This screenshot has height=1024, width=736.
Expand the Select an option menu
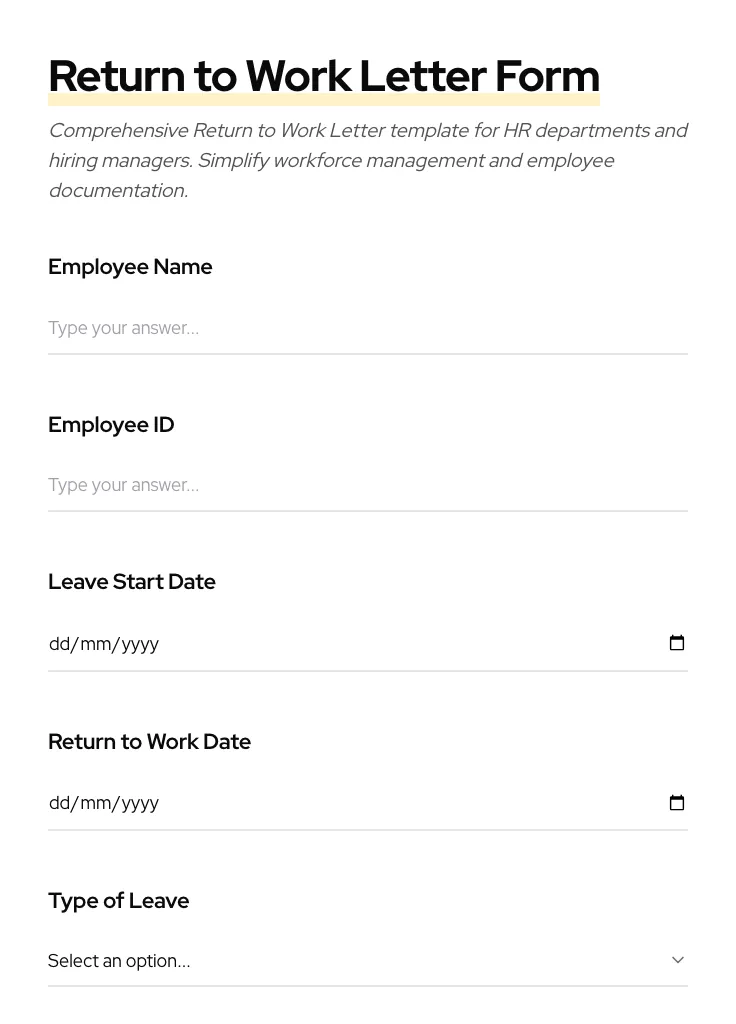pyautogui.click(x=368, y=960)
